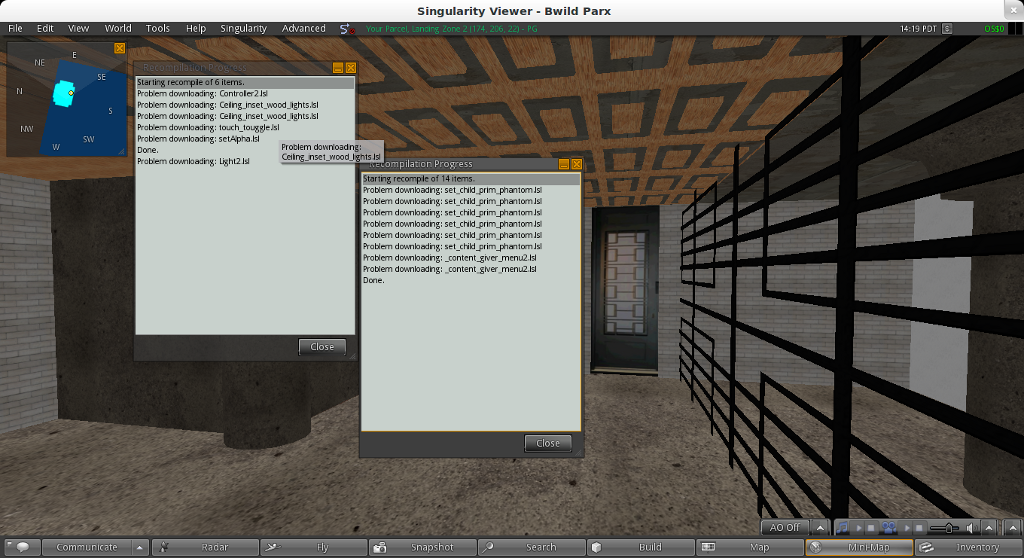
Task: Open the Inventory window
Action: coord(968,548)
